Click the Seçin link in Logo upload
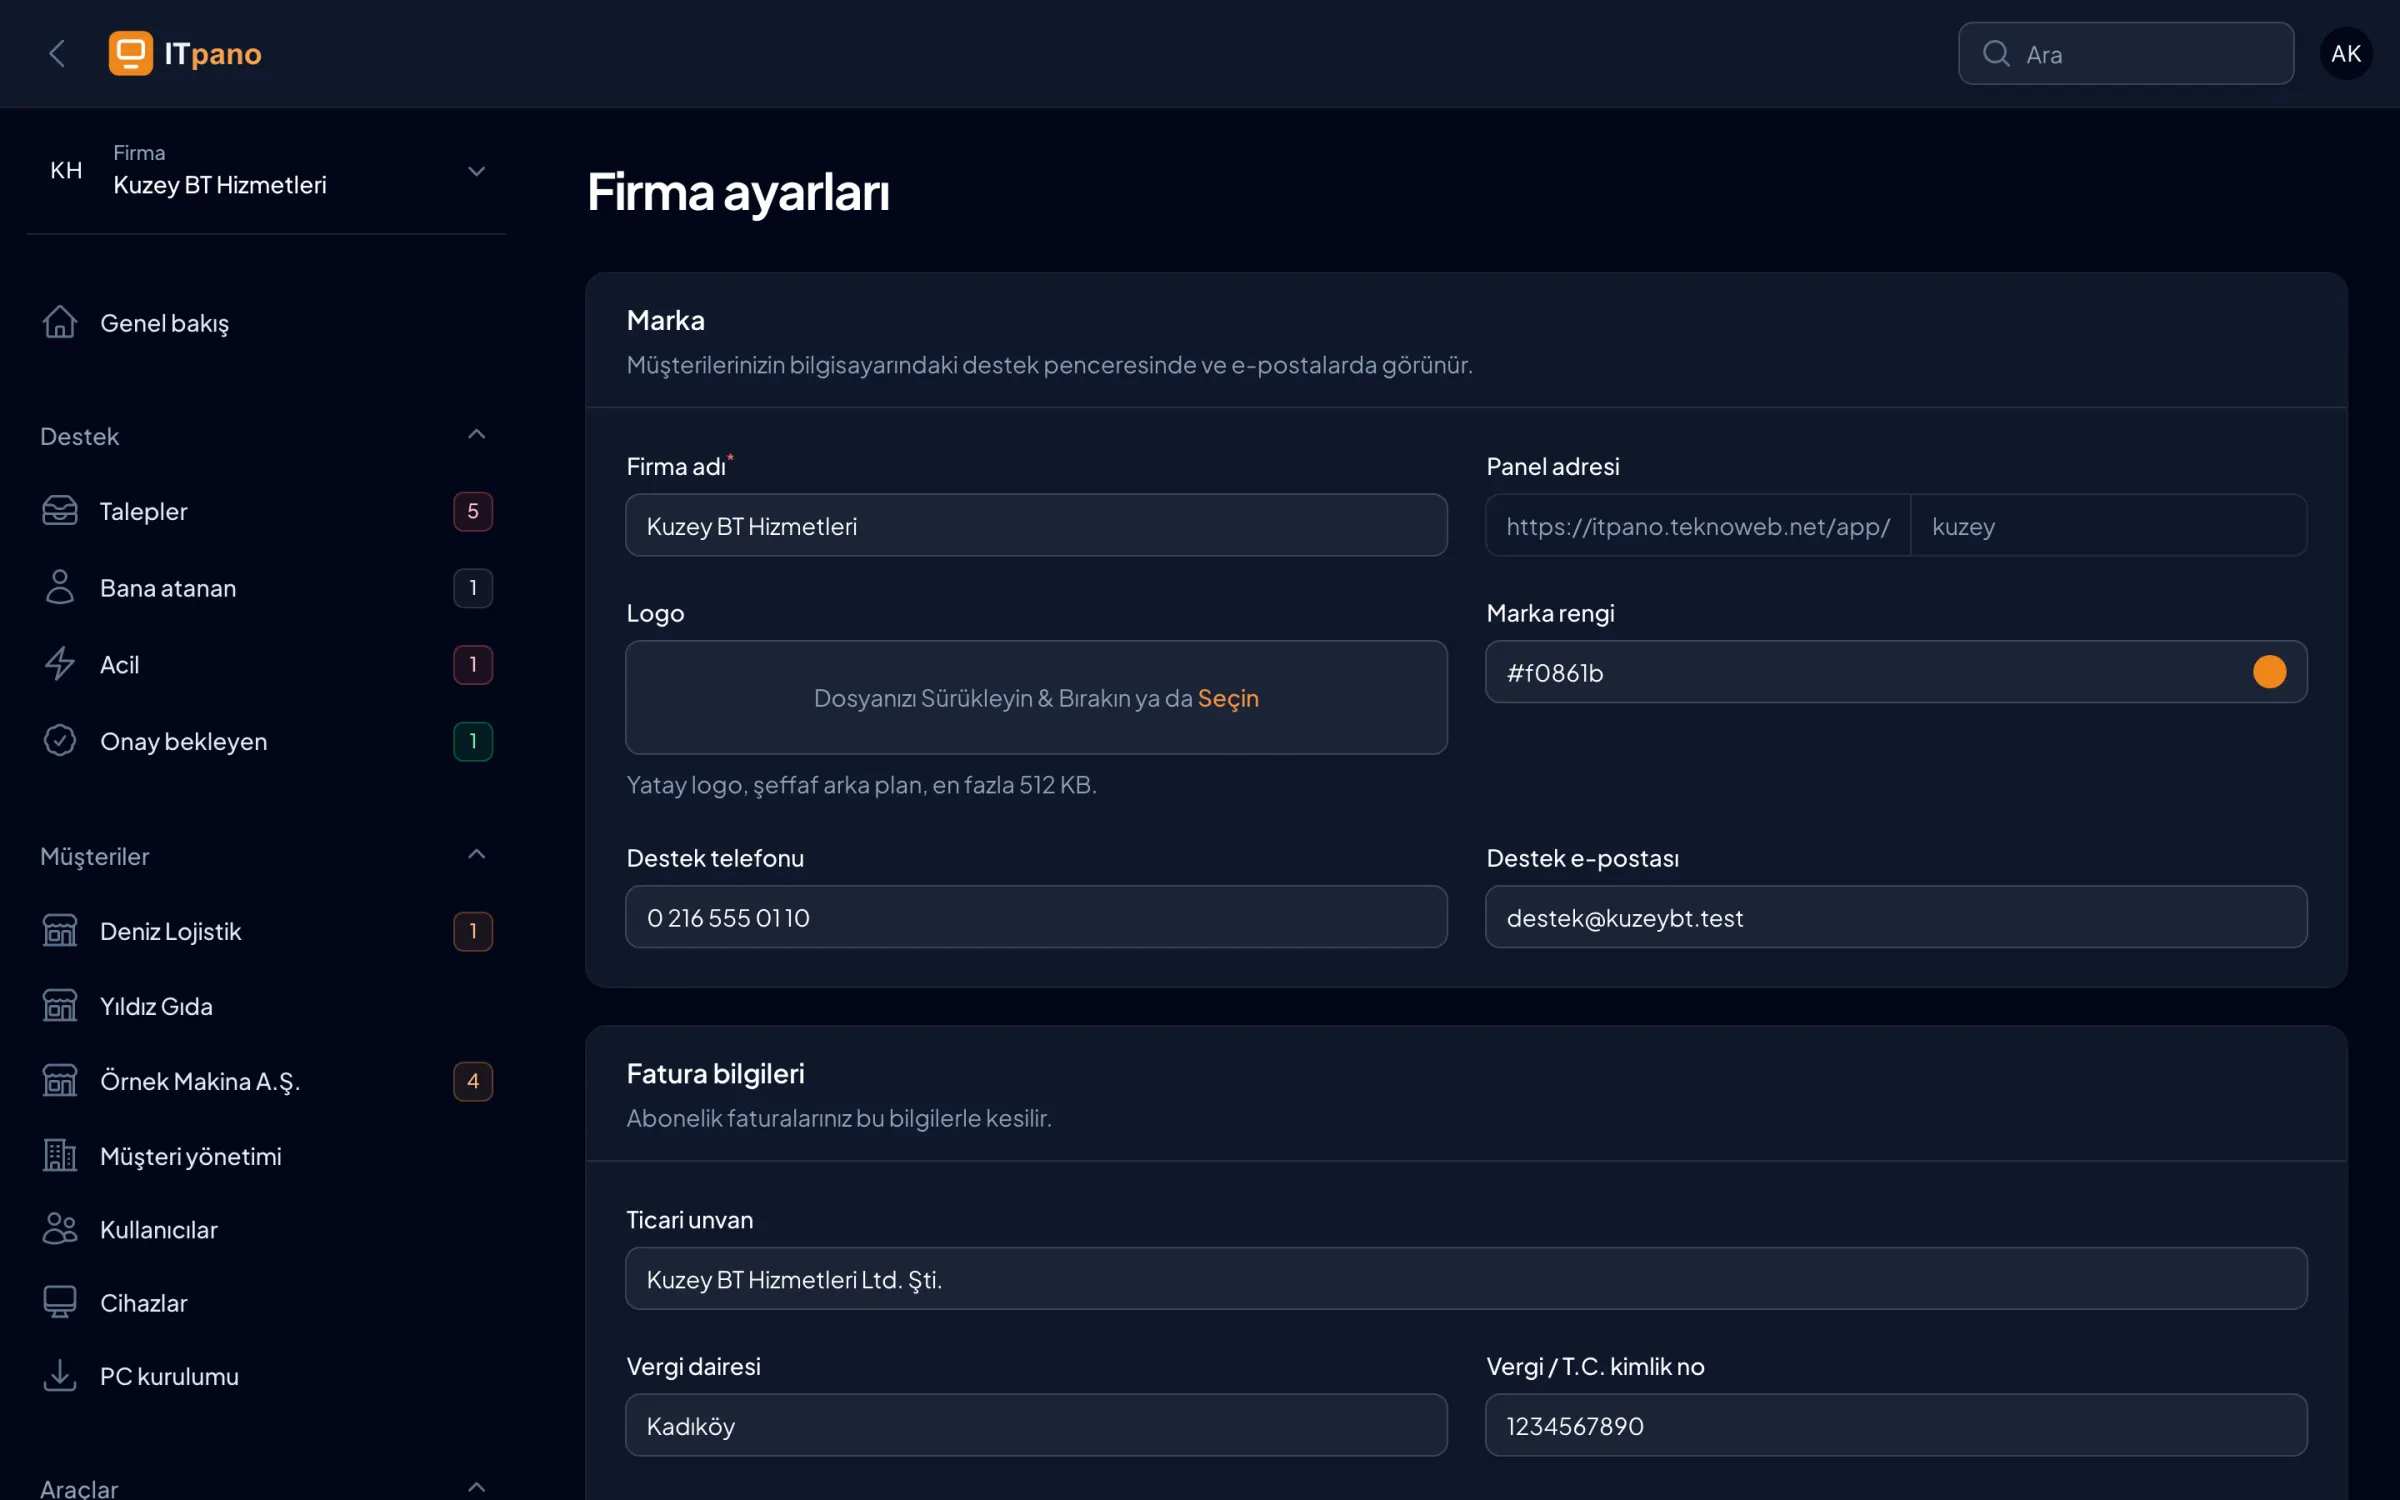Image resolution: width=2400 pixels, height=1500 pixels. tap(1228, 698)
